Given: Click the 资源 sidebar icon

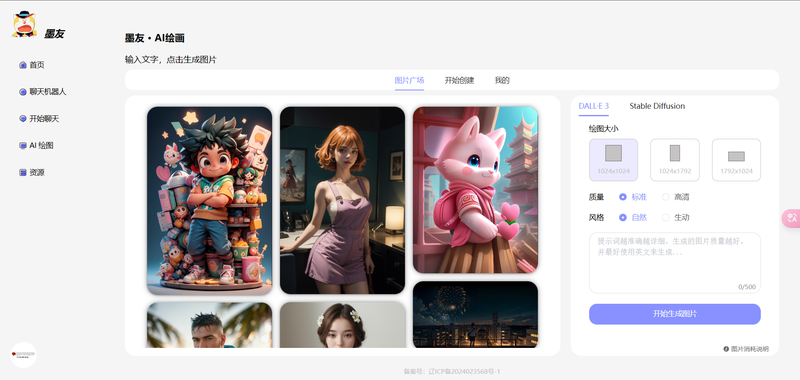Looking at the screenshot, I should (x=22, y=172).
